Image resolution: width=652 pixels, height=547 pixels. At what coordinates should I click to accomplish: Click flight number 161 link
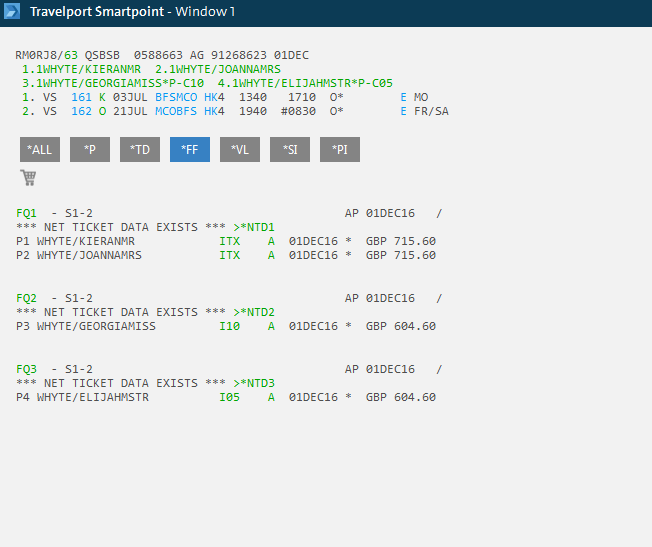(81, 97)
